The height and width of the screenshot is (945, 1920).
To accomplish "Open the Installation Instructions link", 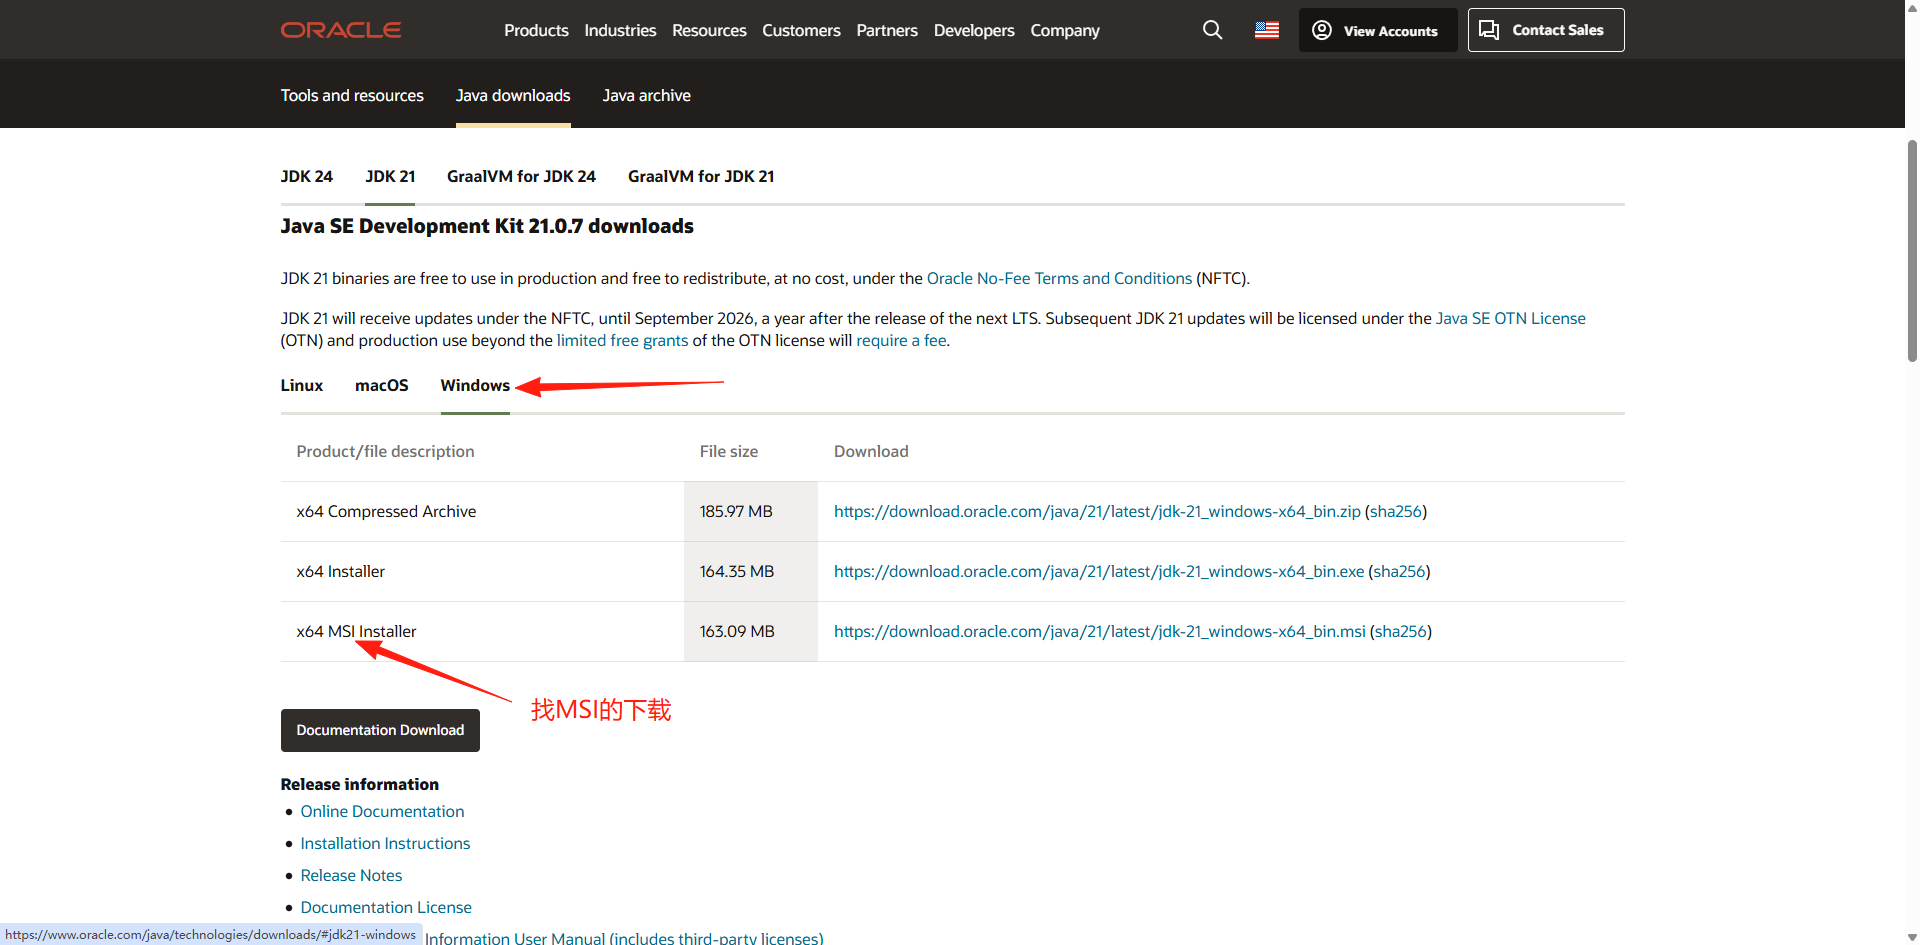I will pos(385,843).
